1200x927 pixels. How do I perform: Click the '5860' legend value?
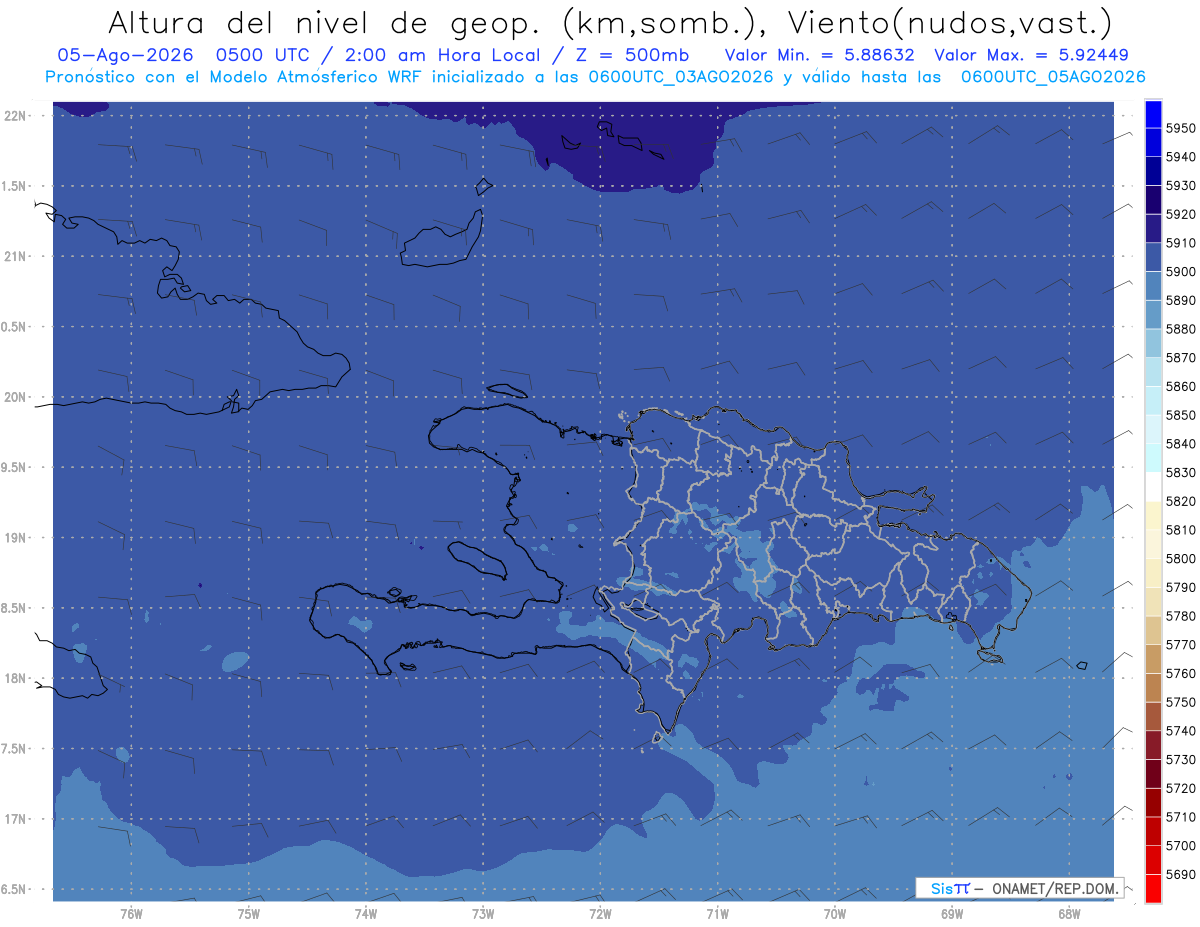pyautogui.click(x=1181, y=386)
